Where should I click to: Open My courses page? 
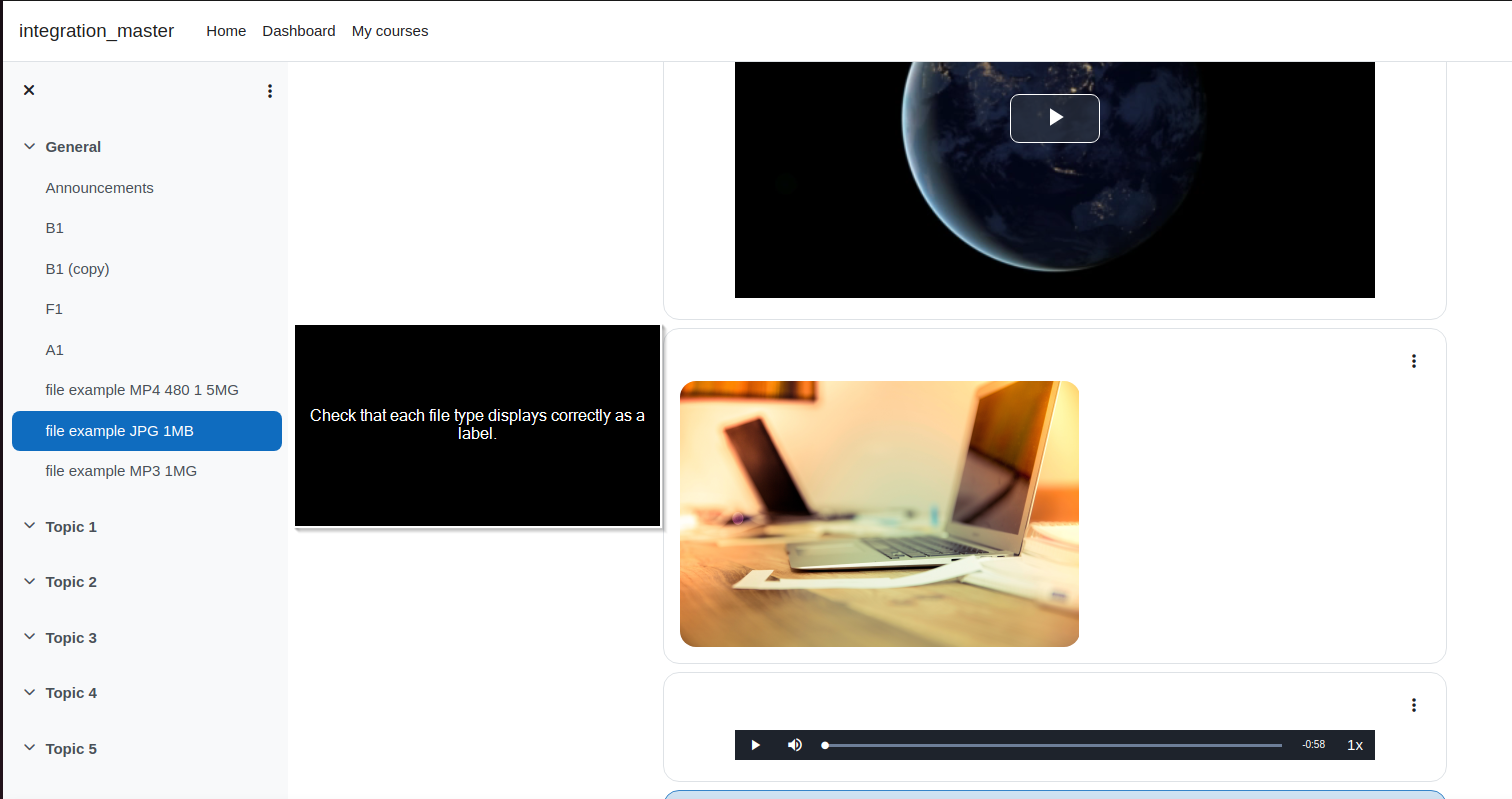390,31
